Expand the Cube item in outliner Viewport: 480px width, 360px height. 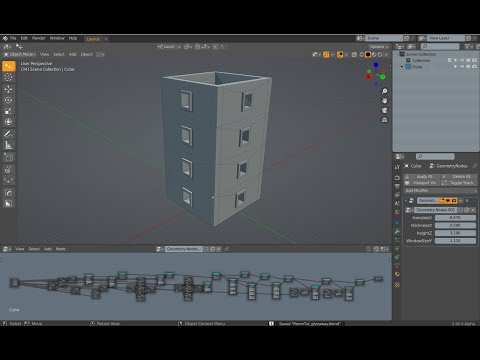402,67
